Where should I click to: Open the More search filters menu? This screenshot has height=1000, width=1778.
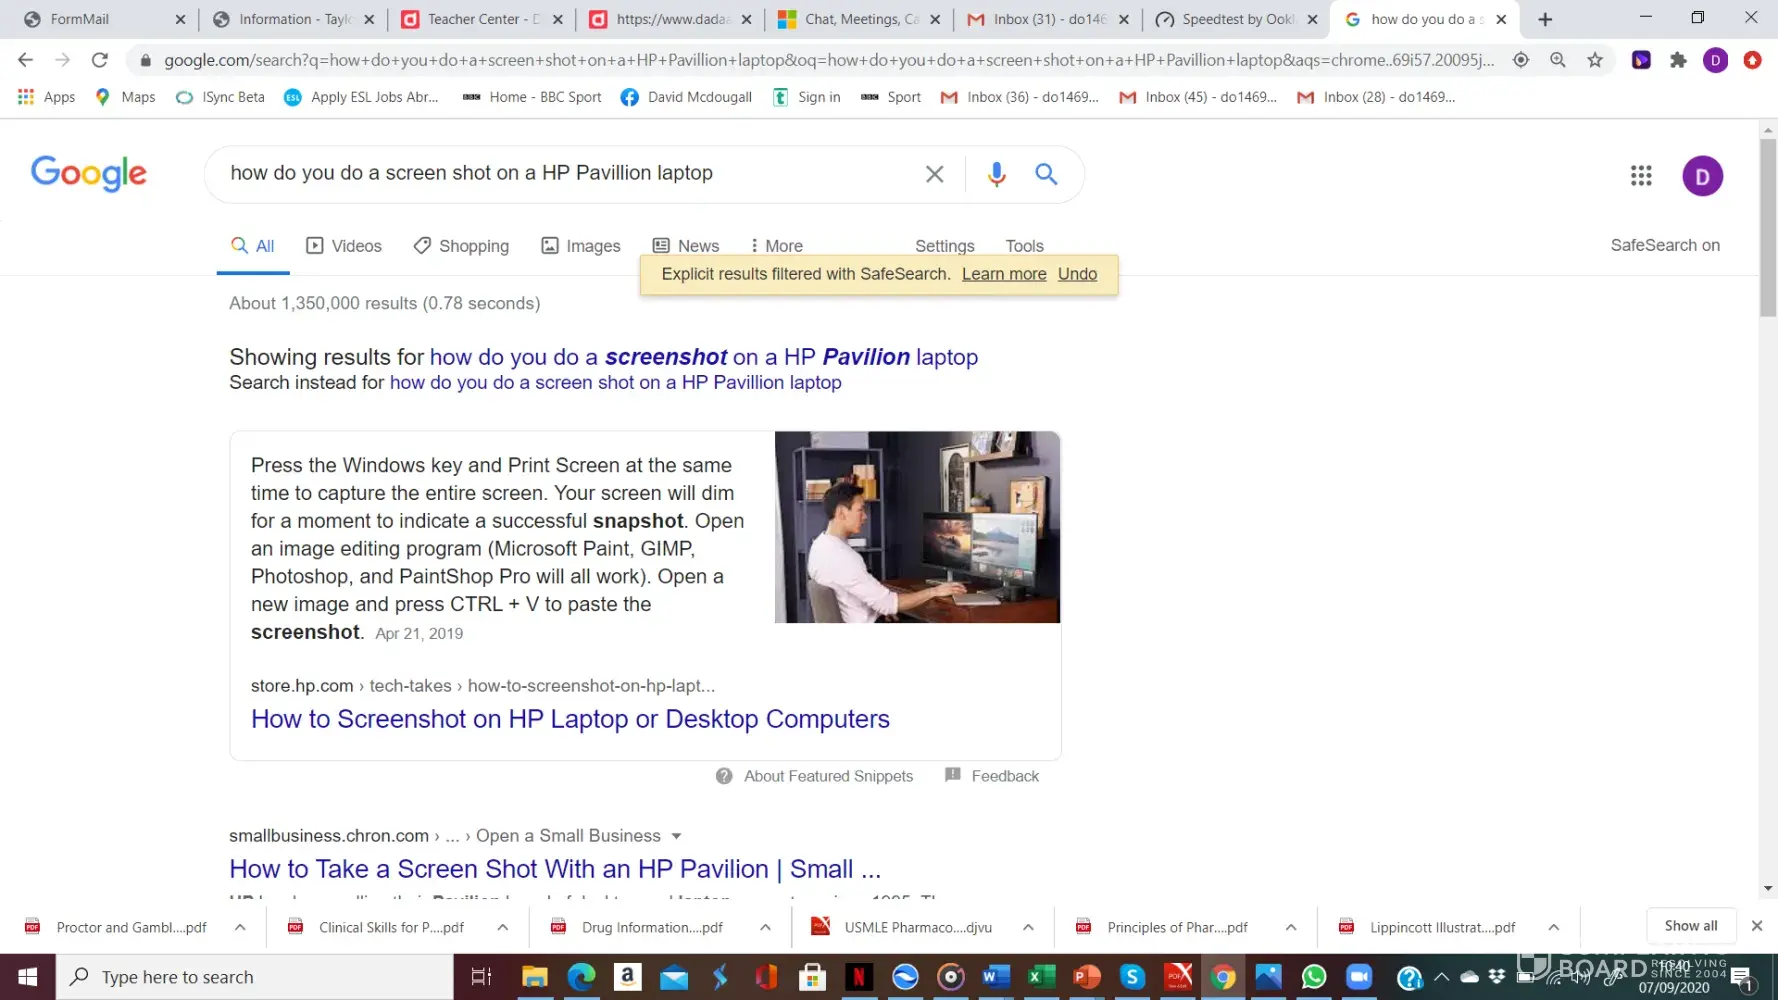776,246
